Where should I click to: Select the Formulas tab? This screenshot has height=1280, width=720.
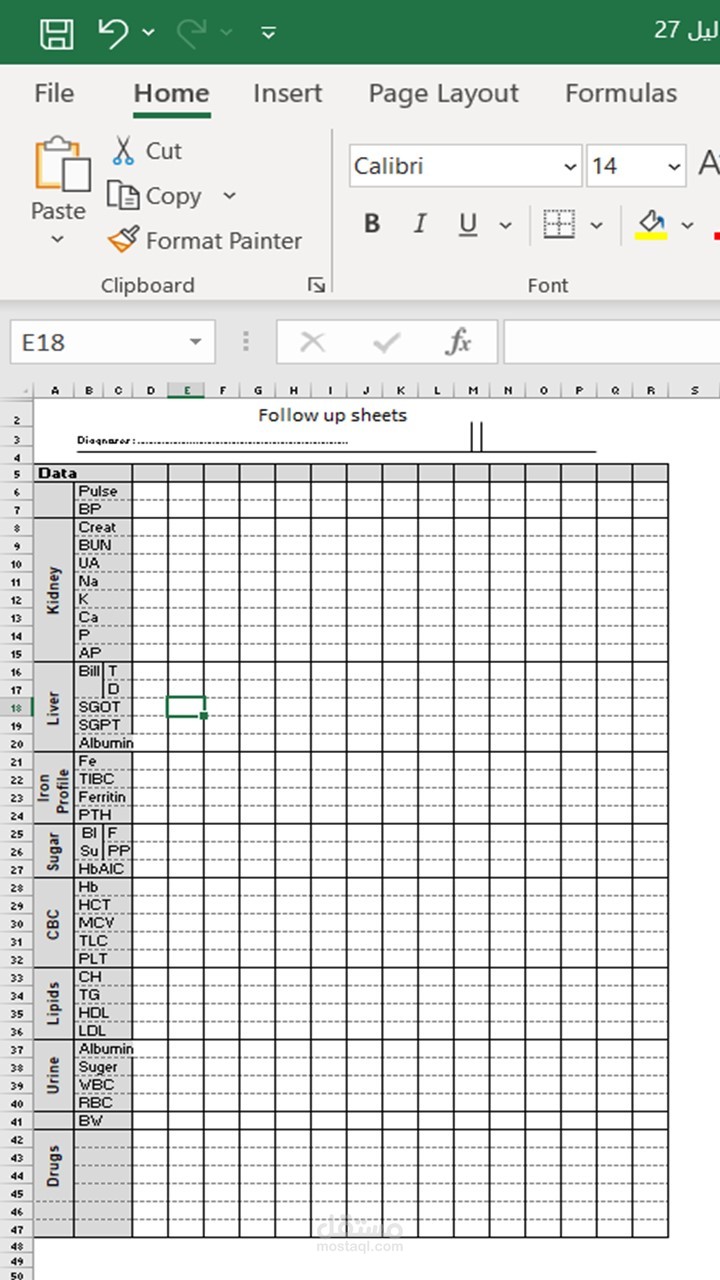(x=621, y=93)
